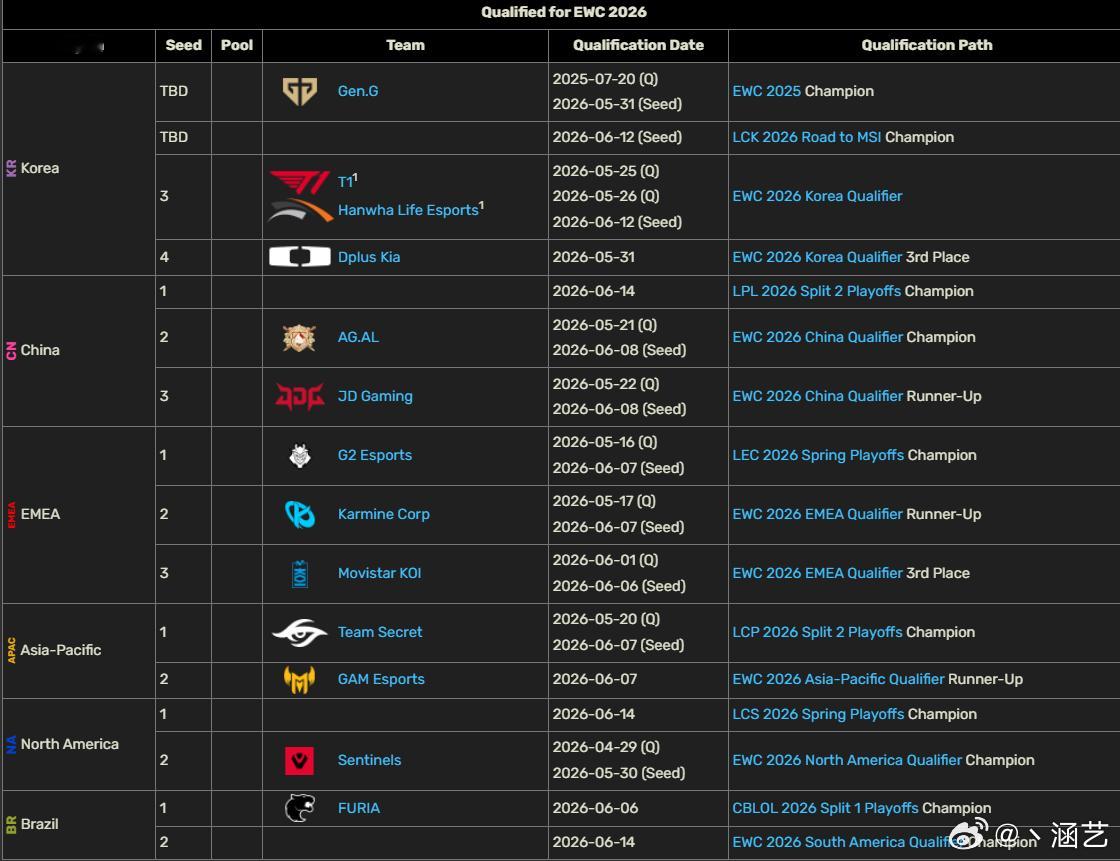Follow the EWC 2026 Asia-Pacific Qualifier link

click(839, 680)
